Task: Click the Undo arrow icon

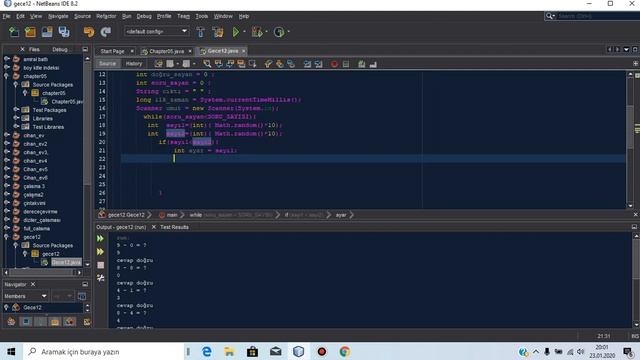Action: [89, 32]
